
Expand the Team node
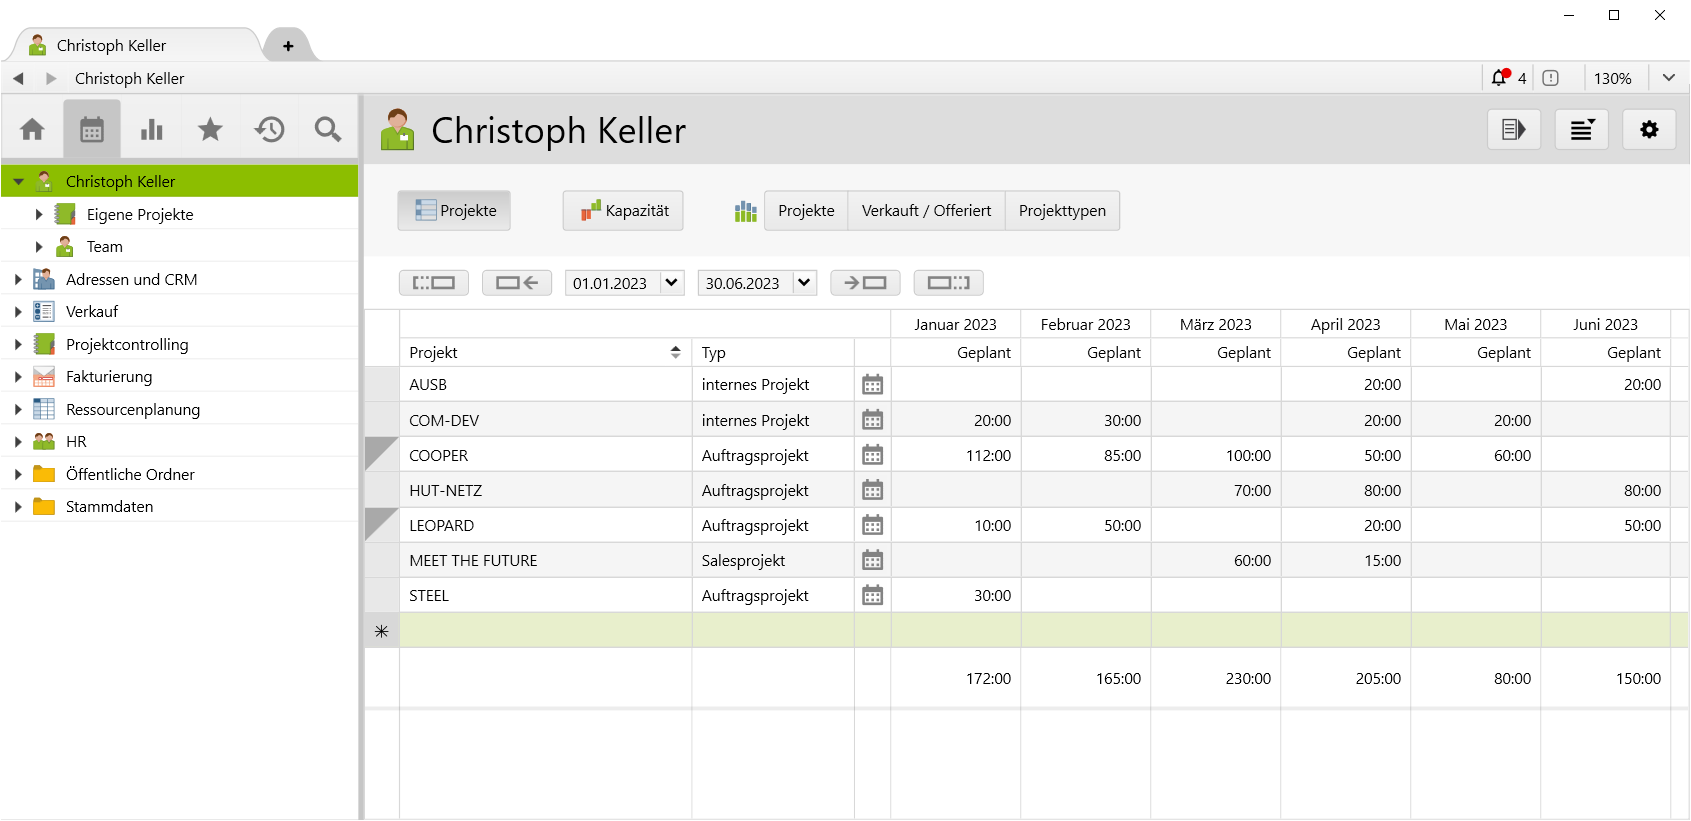(39, 246)
